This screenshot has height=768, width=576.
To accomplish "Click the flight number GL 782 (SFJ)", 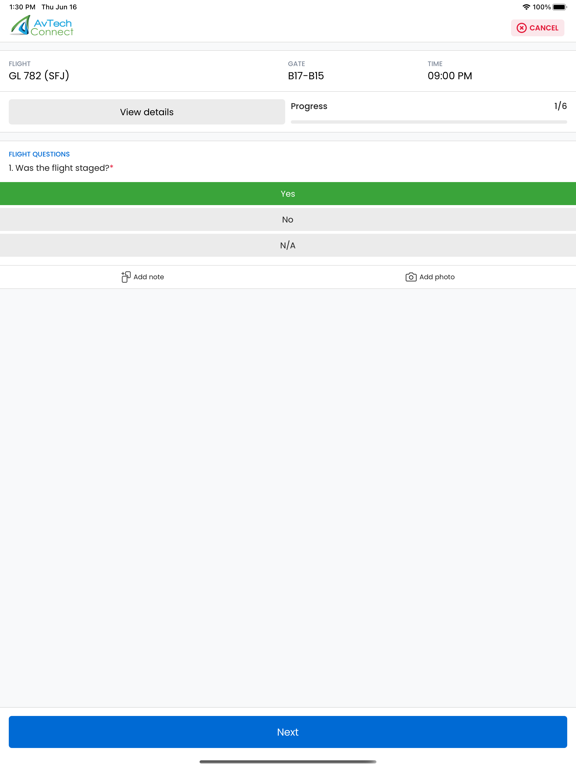I will pos(39,76).
